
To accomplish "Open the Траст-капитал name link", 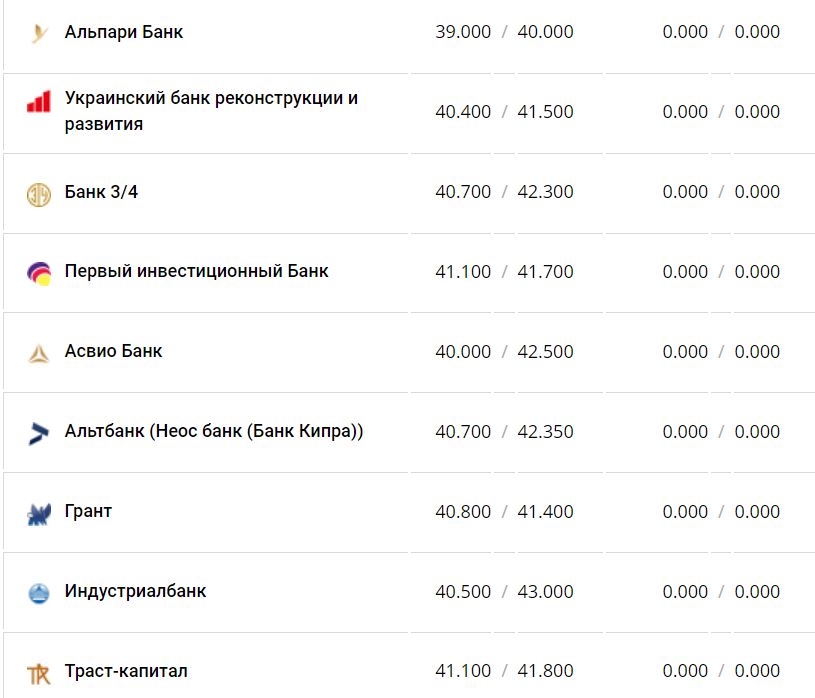I will 126,671.
